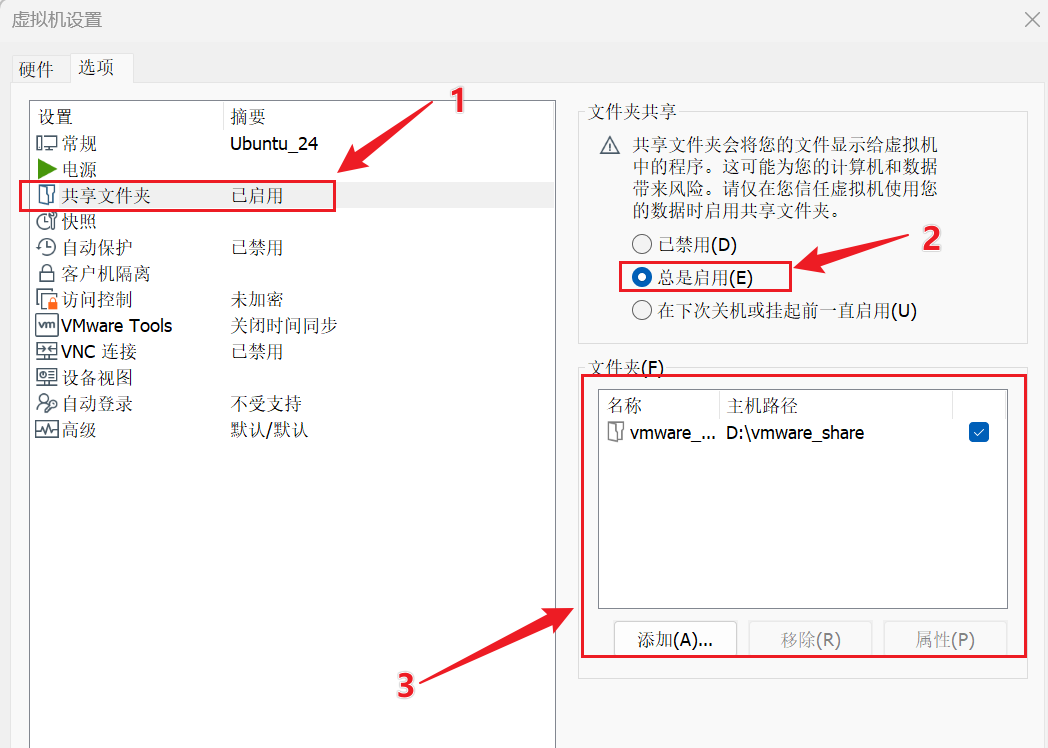The width and height of the screenshot is (1048, 748).
Task: Select the 总是启用(E) radio button
Action: [642, 277]
